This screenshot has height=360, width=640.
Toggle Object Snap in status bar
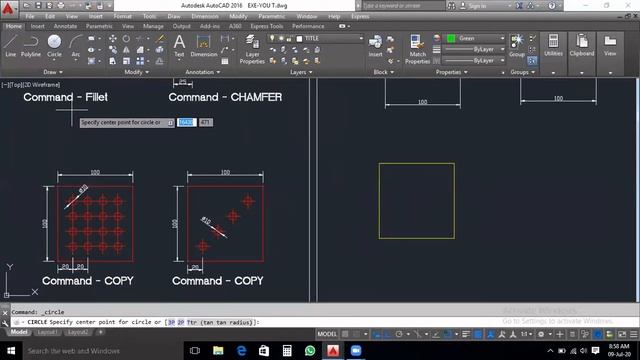(x=448, y=334)
